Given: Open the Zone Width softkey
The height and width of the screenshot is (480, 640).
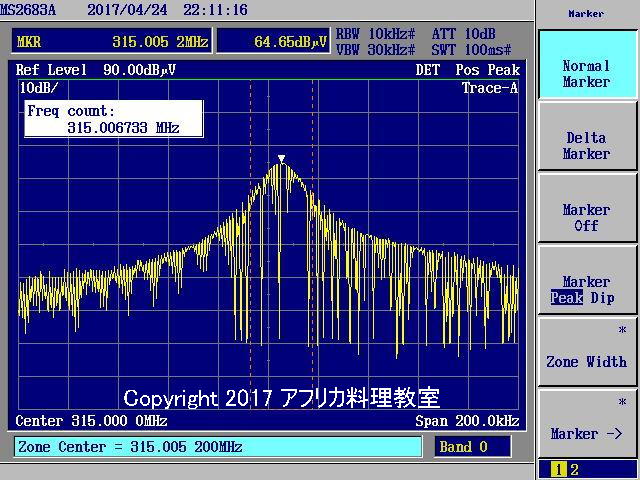Looking at the screenshot, I should pos(587,352).
